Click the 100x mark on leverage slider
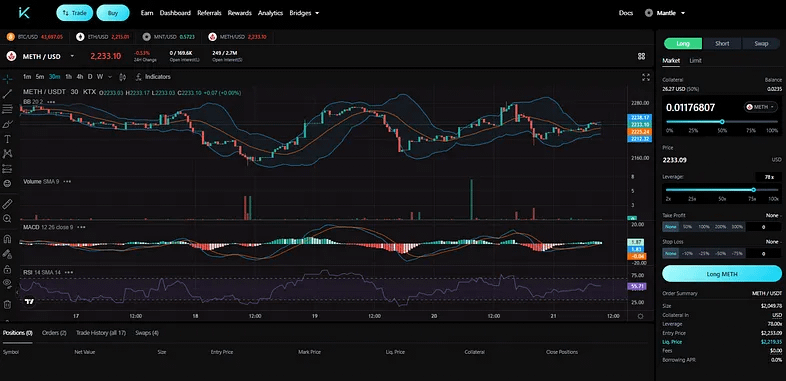Viewport: 786px width, 381px height. click(773, 199)
